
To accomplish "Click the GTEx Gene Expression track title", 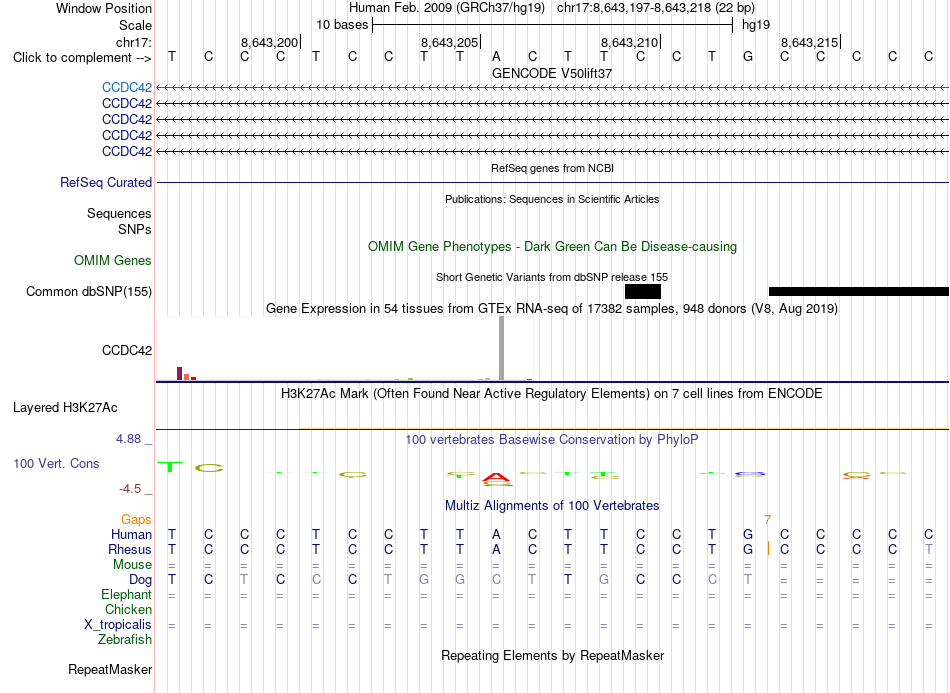I will tap(552, 308).
